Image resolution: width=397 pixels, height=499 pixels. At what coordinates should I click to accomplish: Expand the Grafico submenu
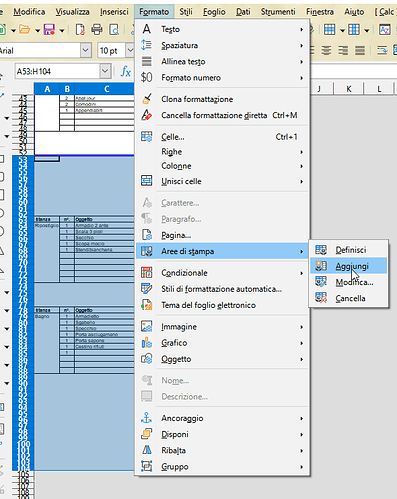coord(222,343)
